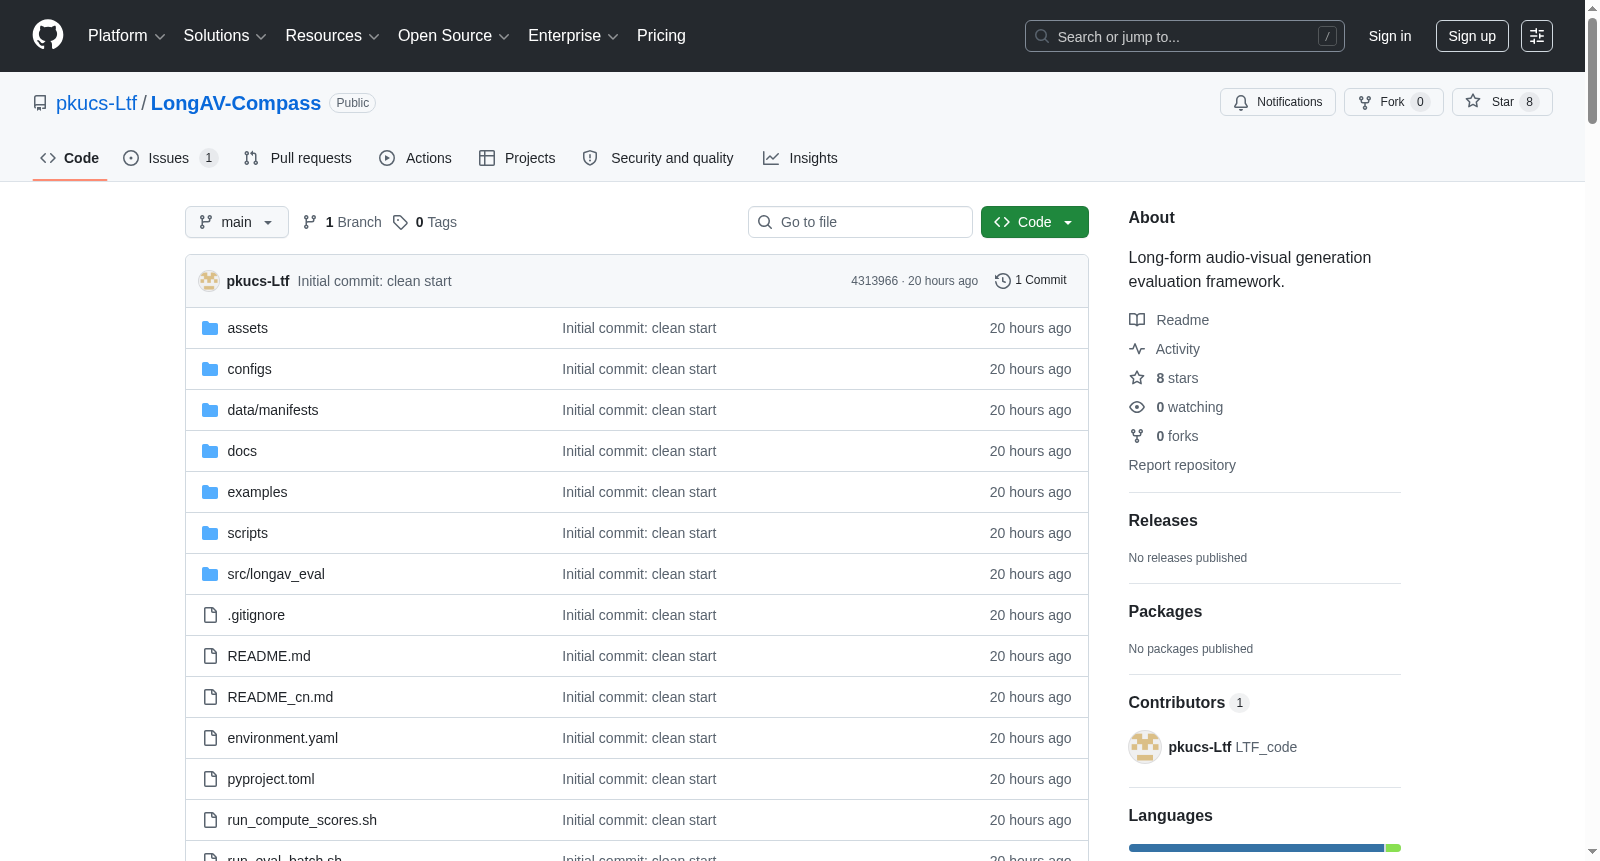Click the Notifications button
This screenshot has width=1600, height=861.
(1278, 102)
